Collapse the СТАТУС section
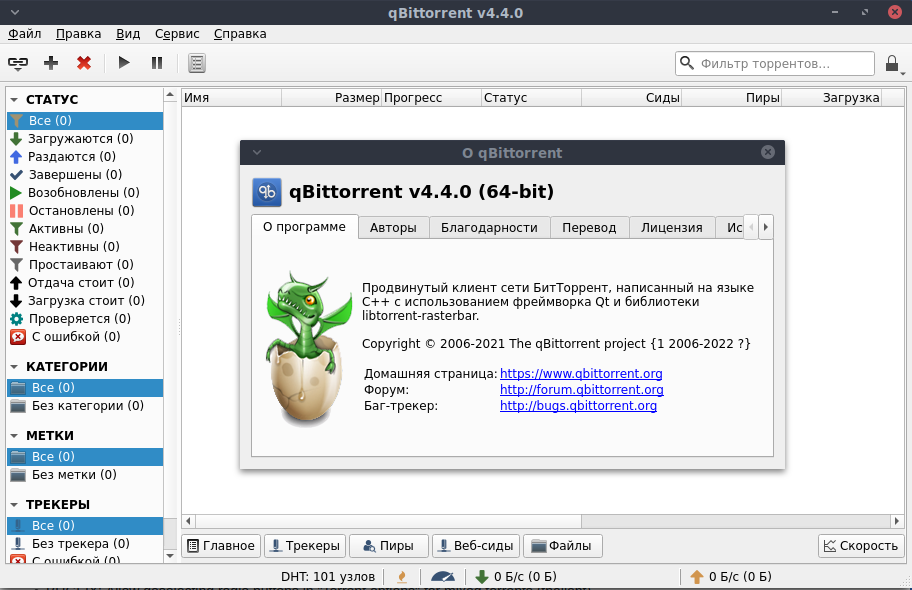Image resolution: width=912 pixels, height=590 pixels. pyautogui.click(x=15, y=100)
